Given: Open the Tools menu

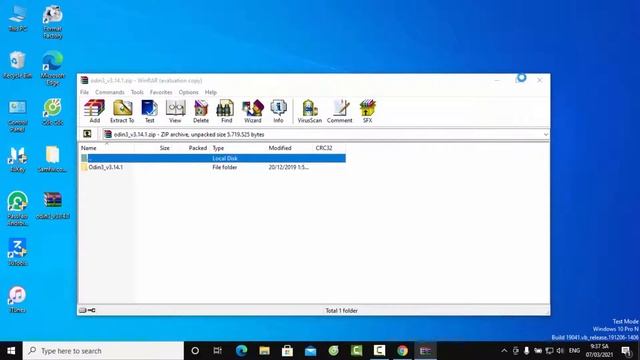Looking at the screenshot, I should 137,92.
